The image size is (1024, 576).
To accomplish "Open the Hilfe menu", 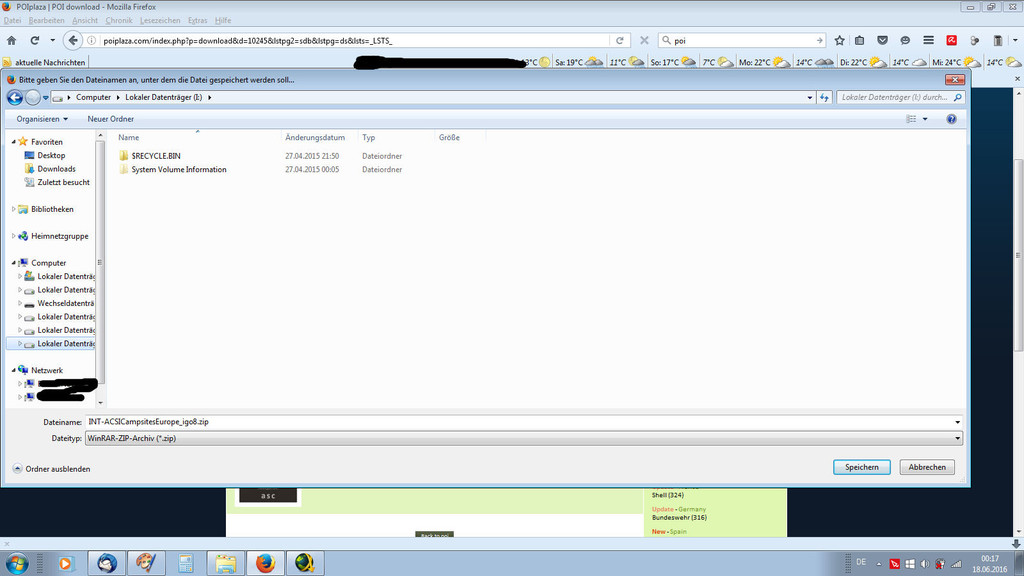I will tap(223, 20).
